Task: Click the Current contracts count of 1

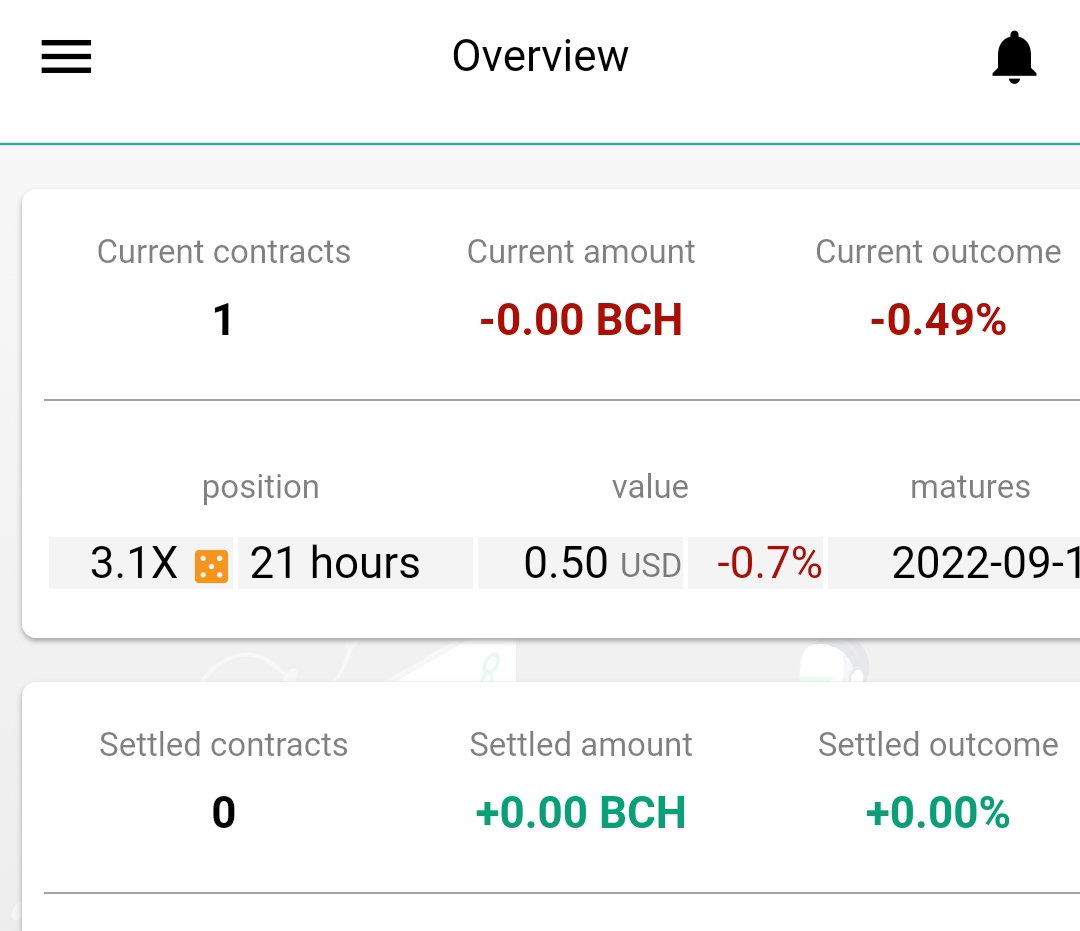Action: tap(223, 320)
